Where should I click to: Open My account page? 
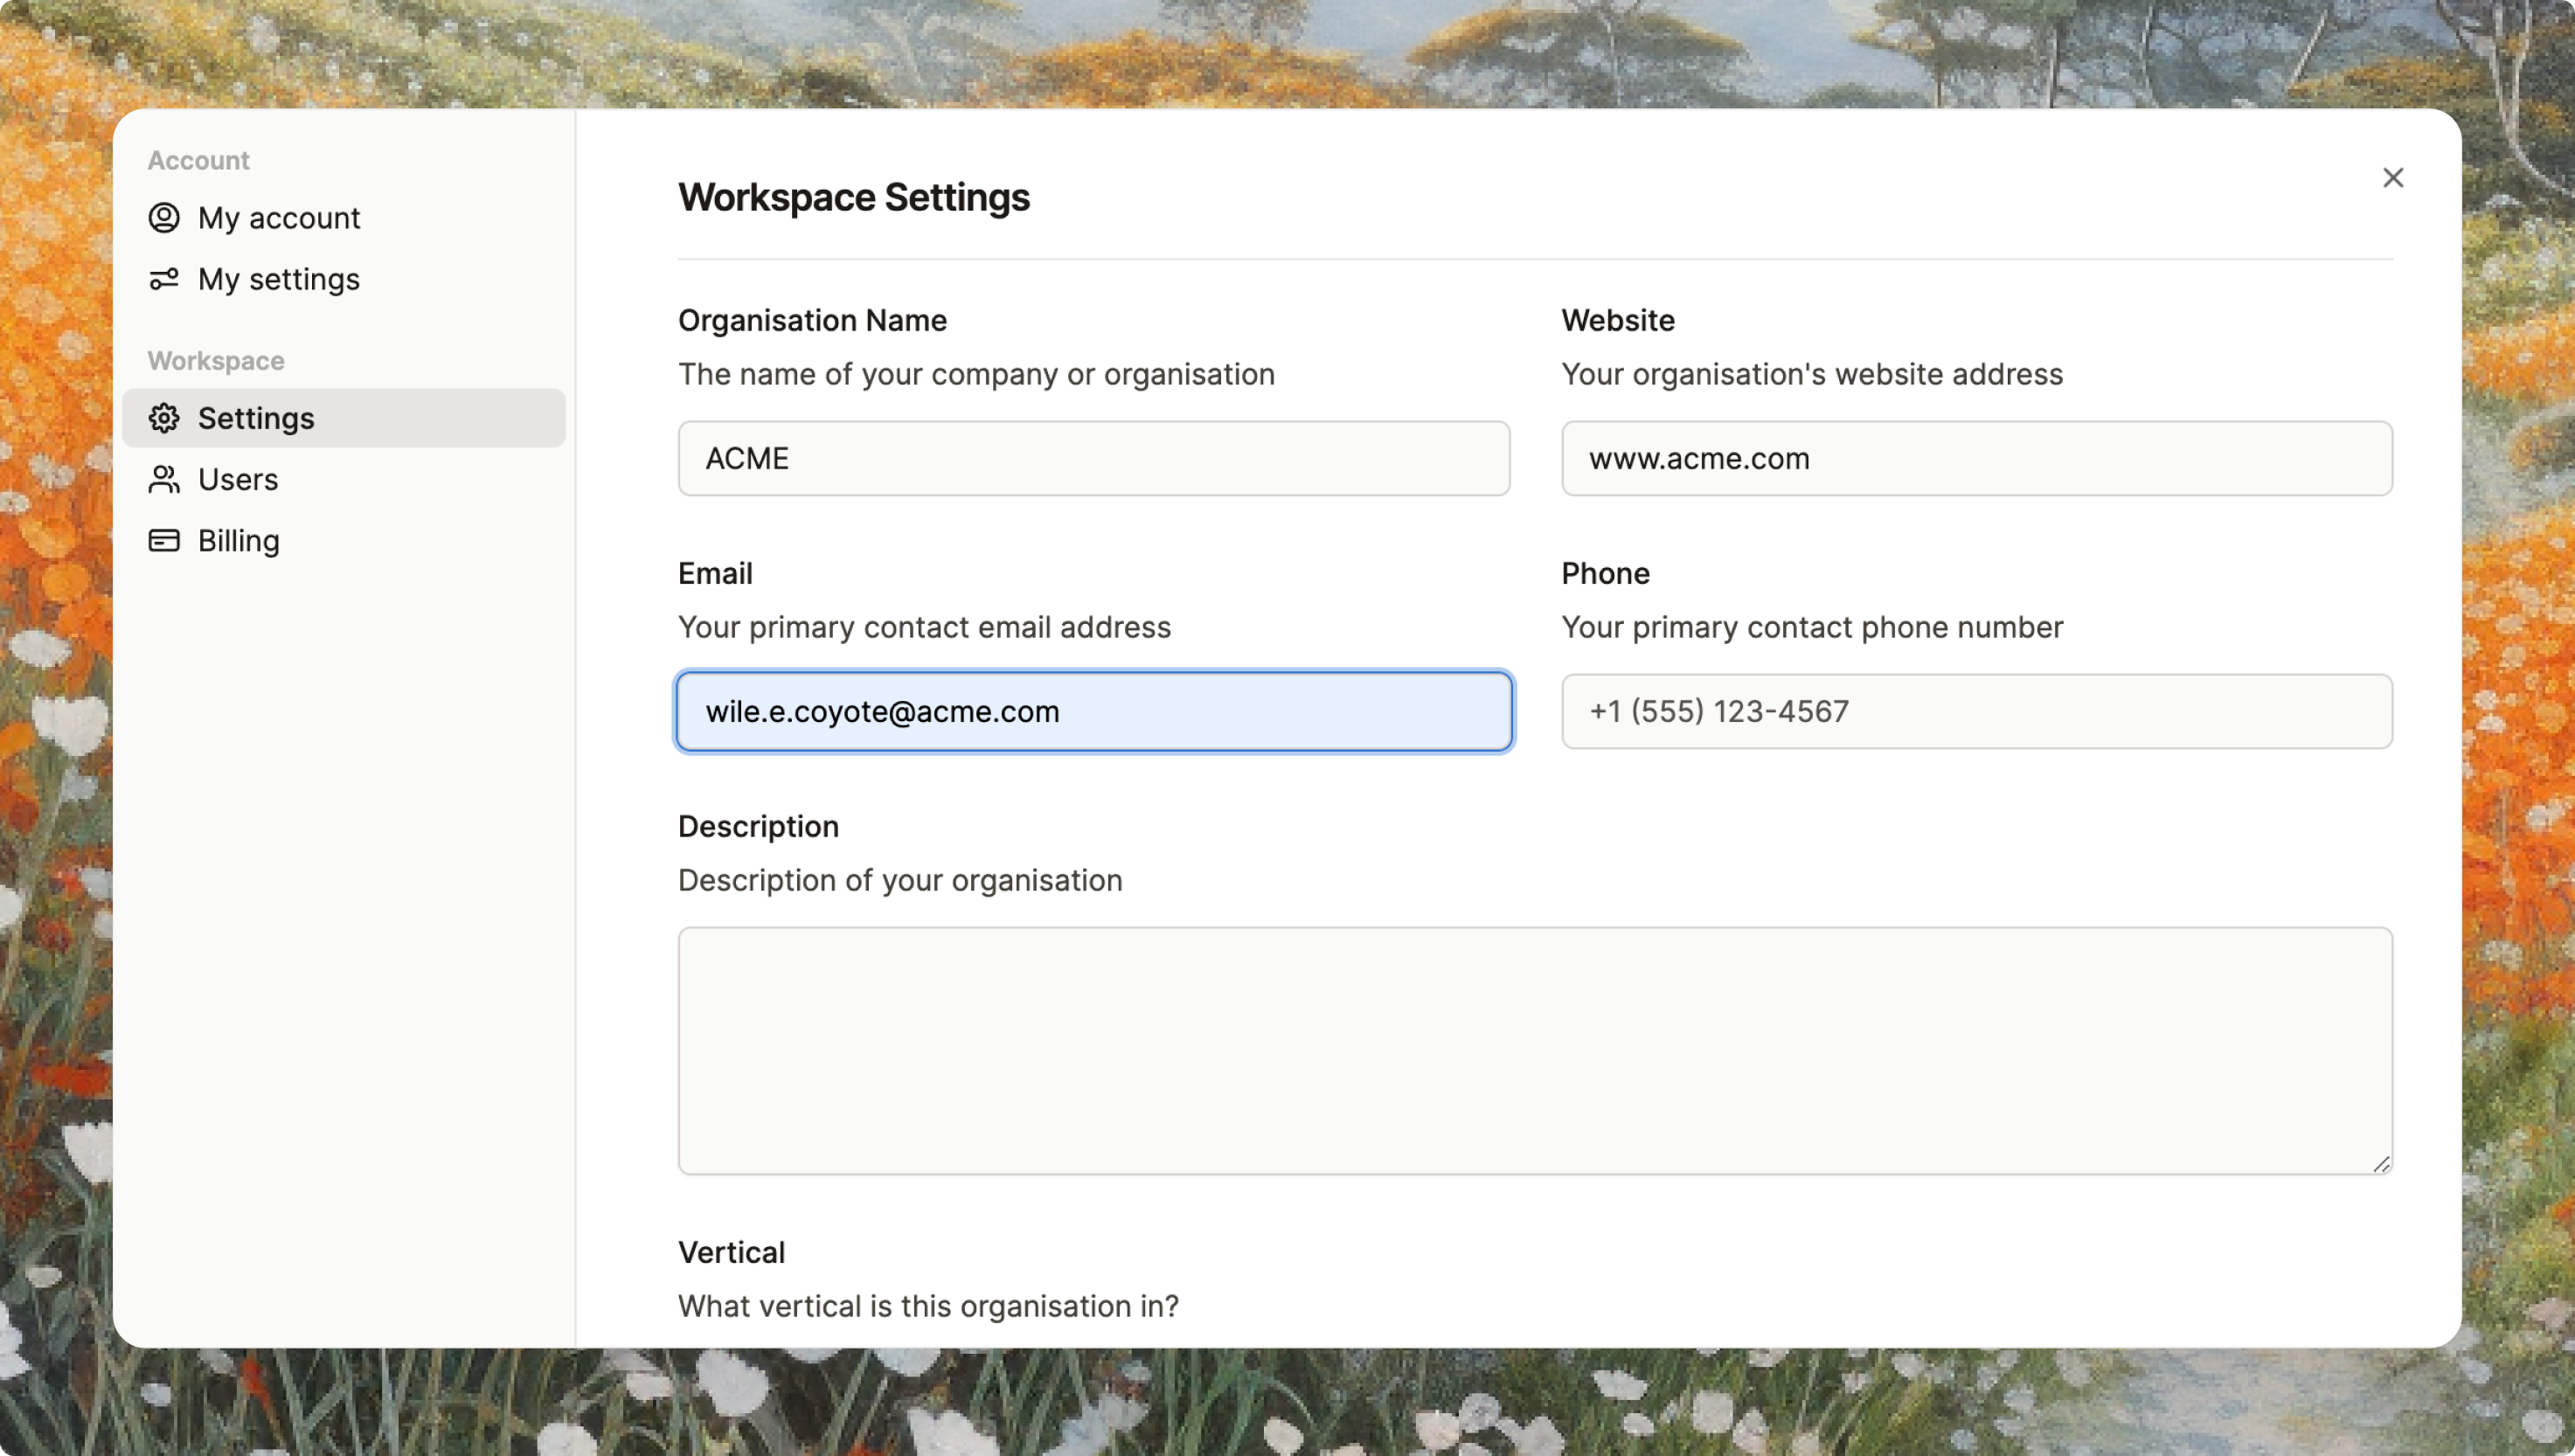pos(343,218)
